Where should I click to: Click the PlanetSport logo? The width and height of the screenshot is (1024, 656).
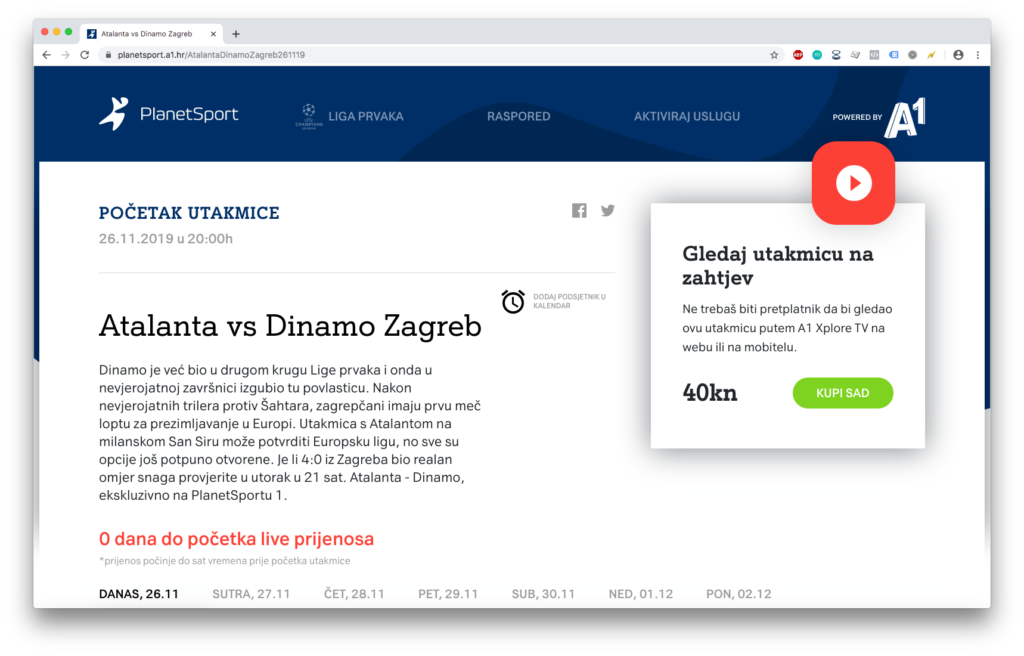point(169,115)
